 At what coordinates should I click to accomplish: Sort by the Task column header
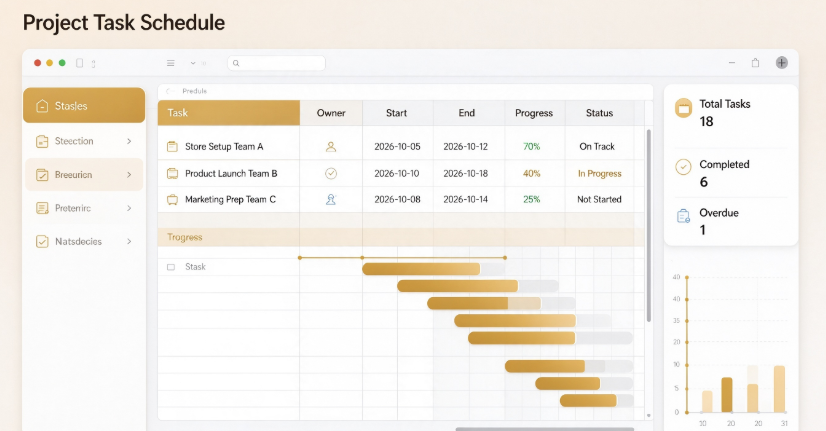229,113
